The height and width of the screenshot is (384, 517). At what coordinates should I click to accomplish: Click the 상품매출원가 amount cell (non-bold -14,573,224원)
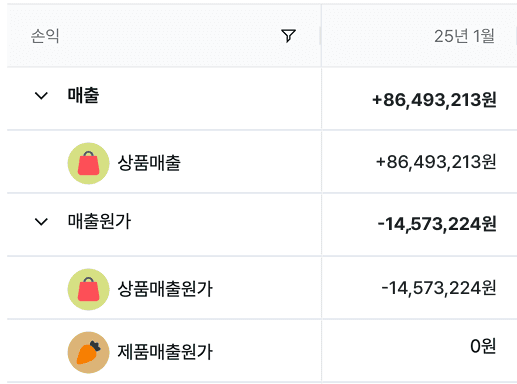(439, 288)
